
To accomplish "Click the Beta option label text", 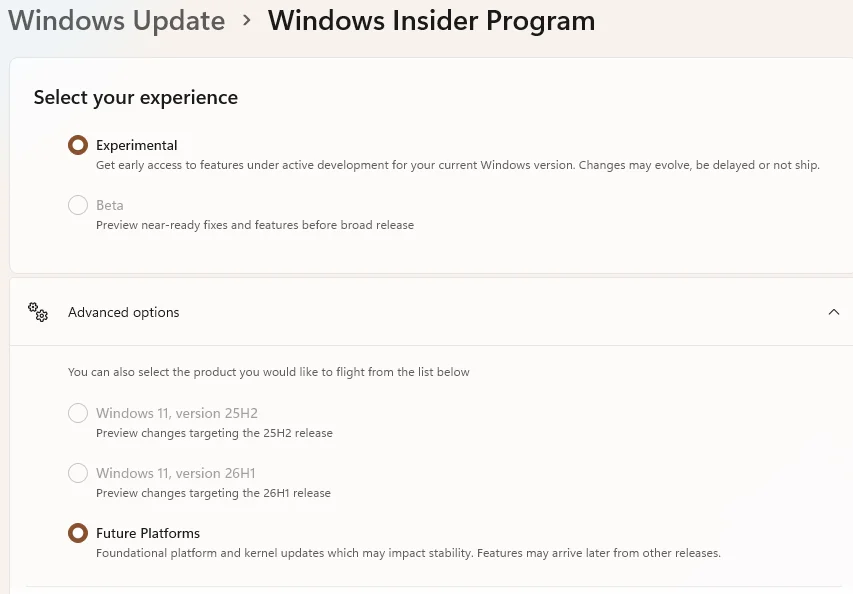I will (110, 205).
